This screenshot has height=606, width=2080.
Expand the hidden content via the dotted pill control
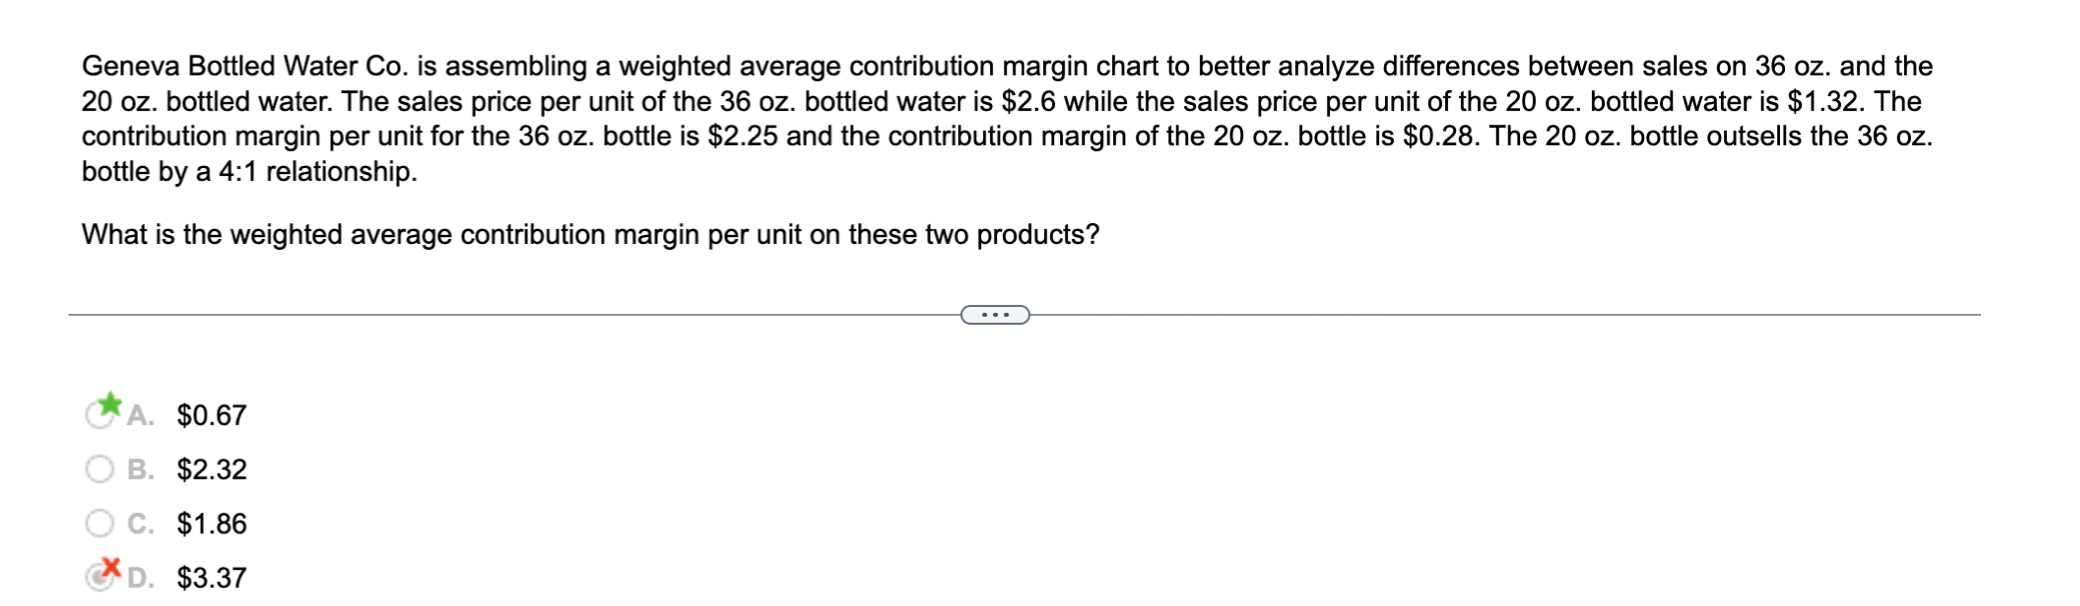pos(993,313)
